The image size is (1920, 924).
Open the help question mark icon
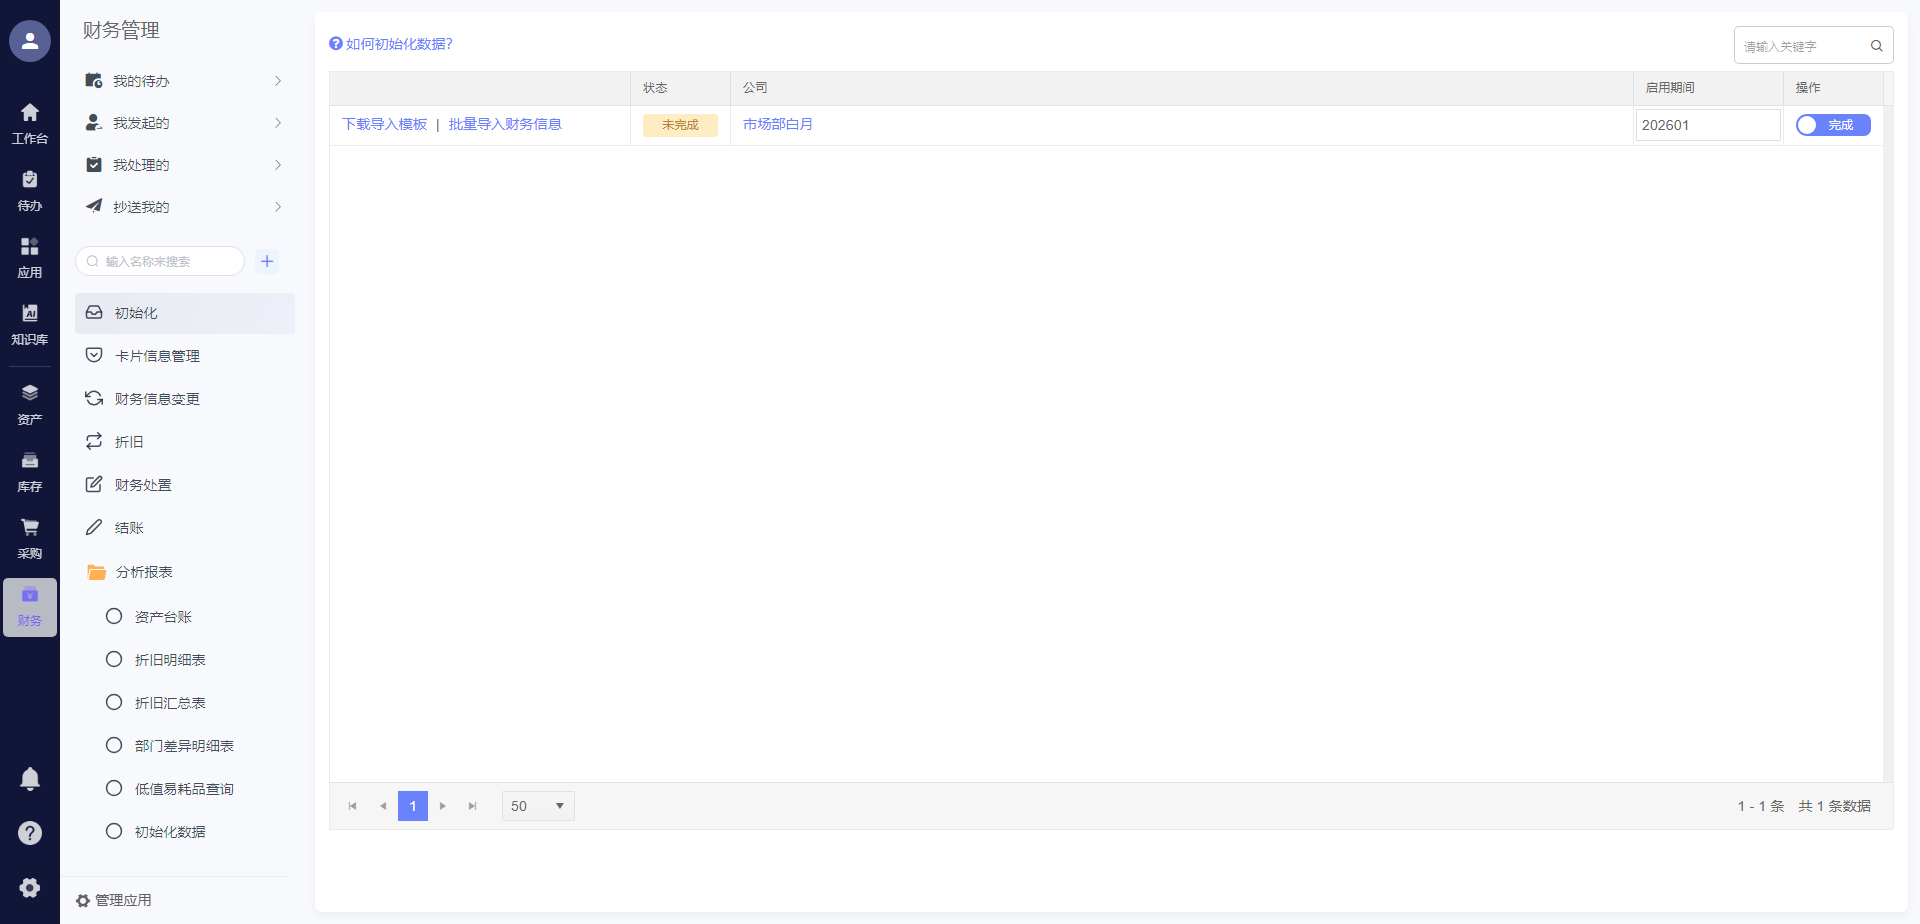[x=30, y=833]
